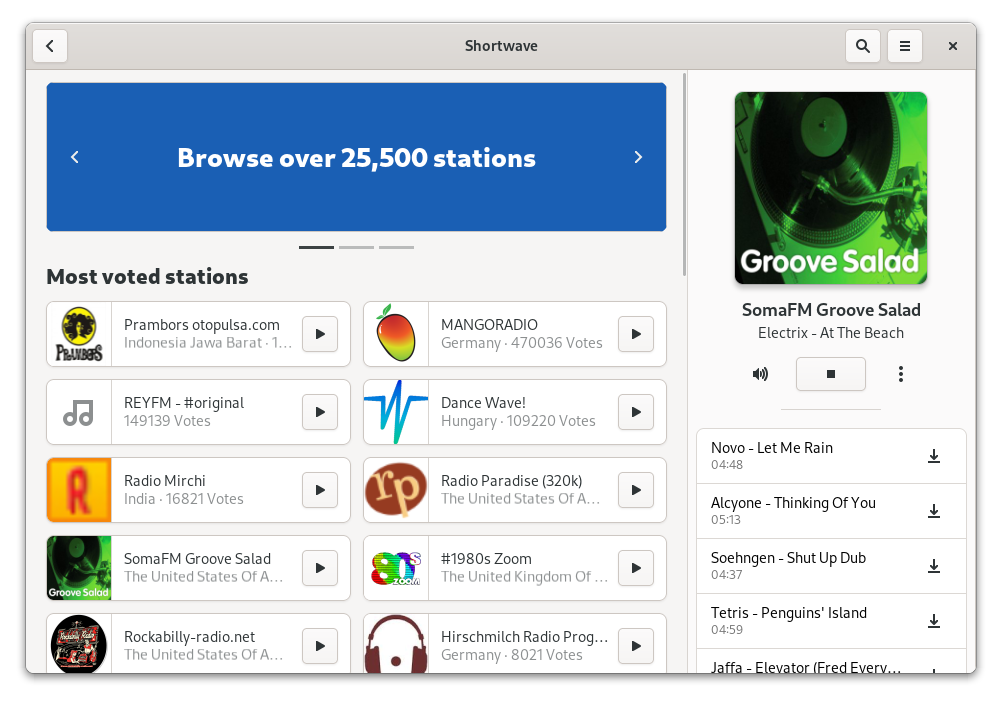
Task: Play Rockabilly-radio.net station
Action: 320,646
